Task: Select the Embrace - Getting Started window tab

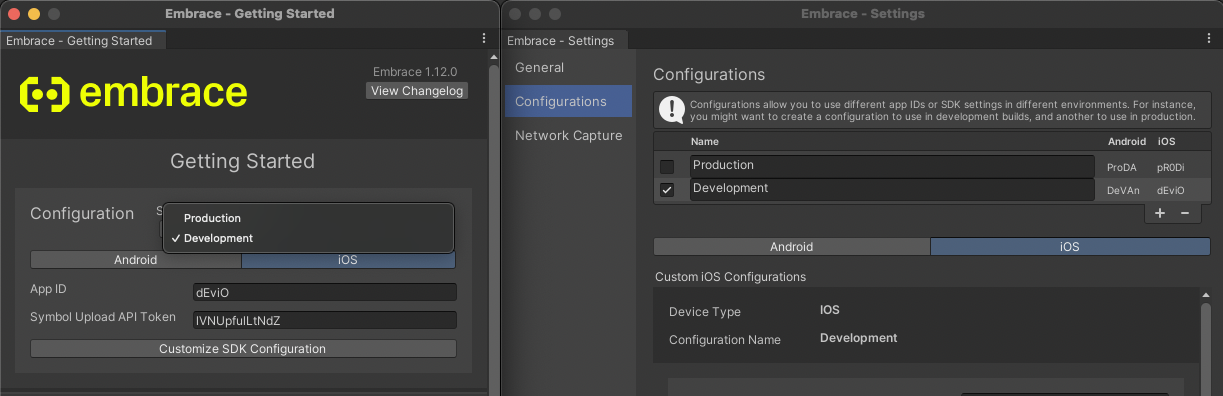Action: [x=83, y=41]
